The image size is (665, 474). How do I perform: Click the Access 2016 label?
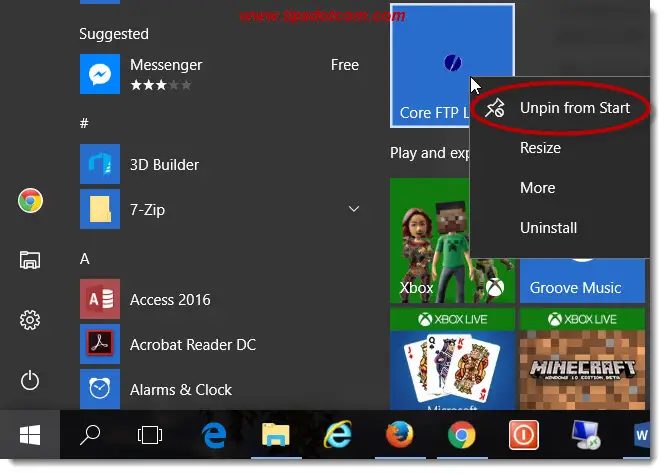pyautogui.click(x=170, y=300)
